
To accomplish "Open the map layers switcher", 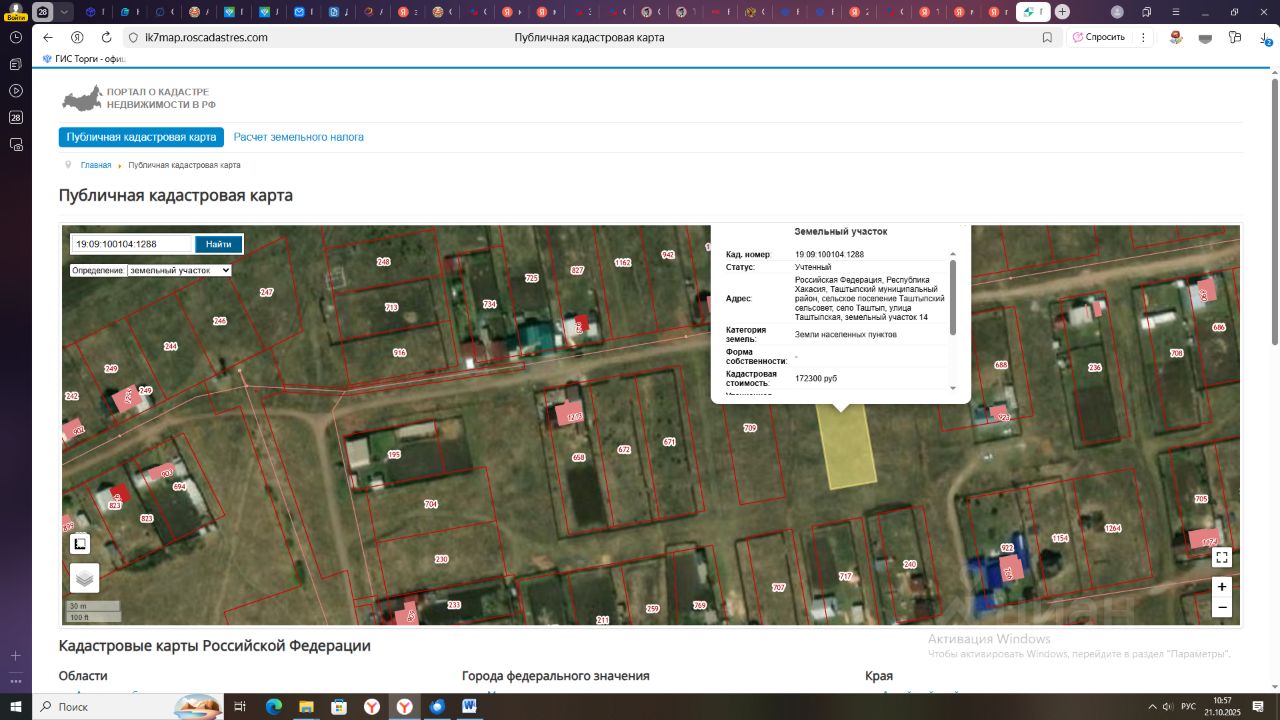I will (85, 577).
